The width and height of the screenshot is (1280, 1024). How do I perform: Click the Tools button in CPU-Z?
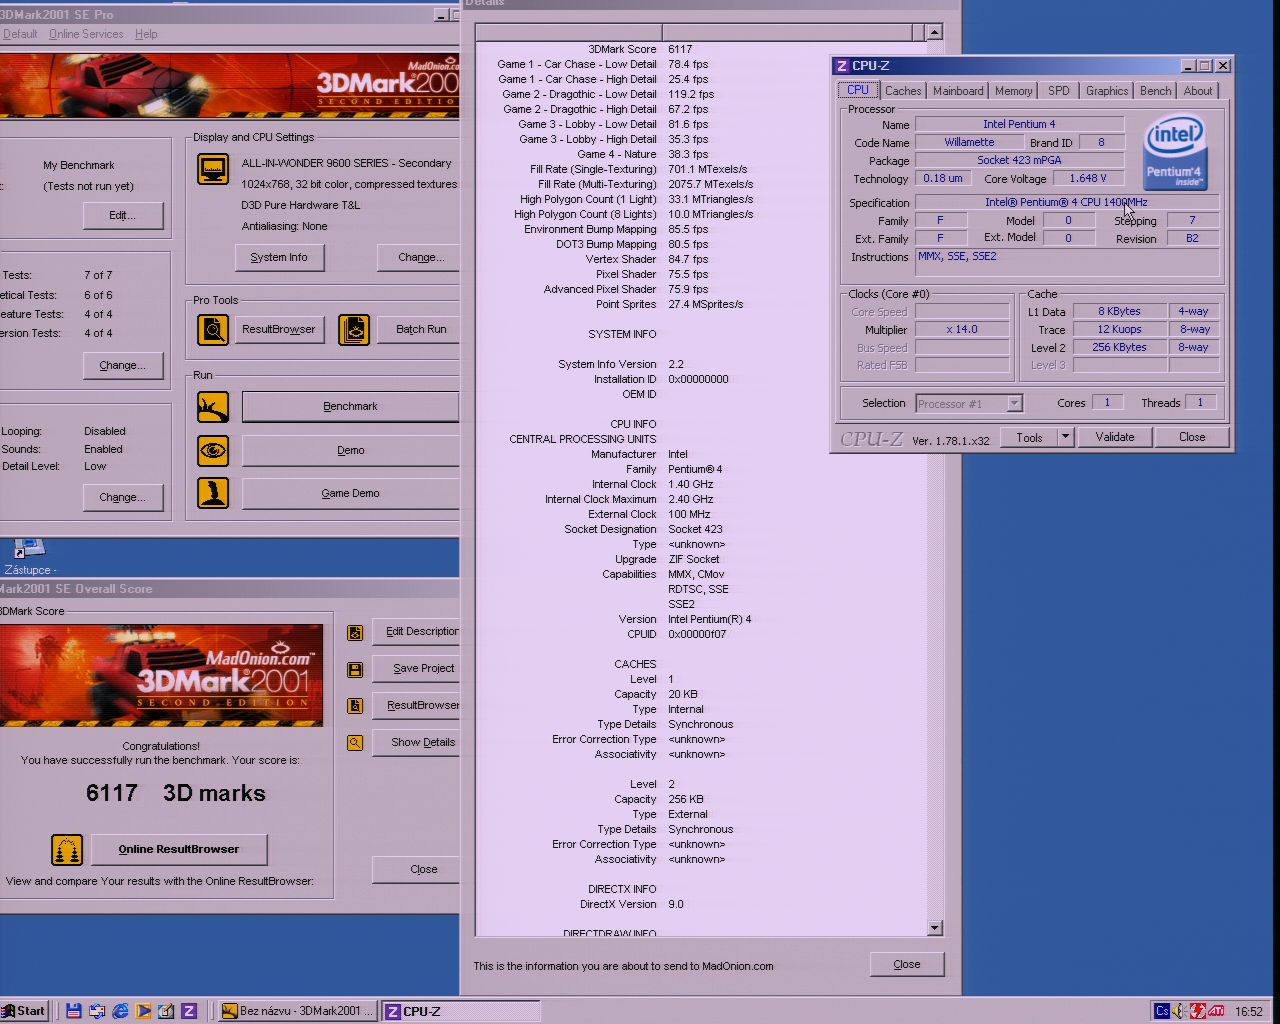click(1029, 437)
